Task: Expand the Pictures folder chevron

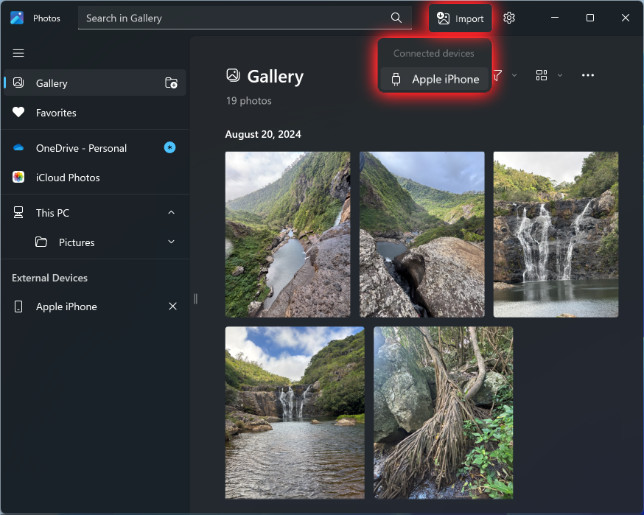Action: pyautogui.click(x=171, y=242)
